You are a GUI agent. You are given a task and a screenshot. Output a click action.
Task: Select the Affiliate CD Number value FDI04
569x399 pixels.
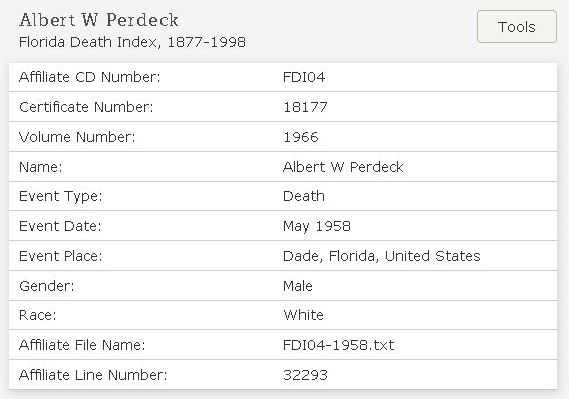point(304,77)
